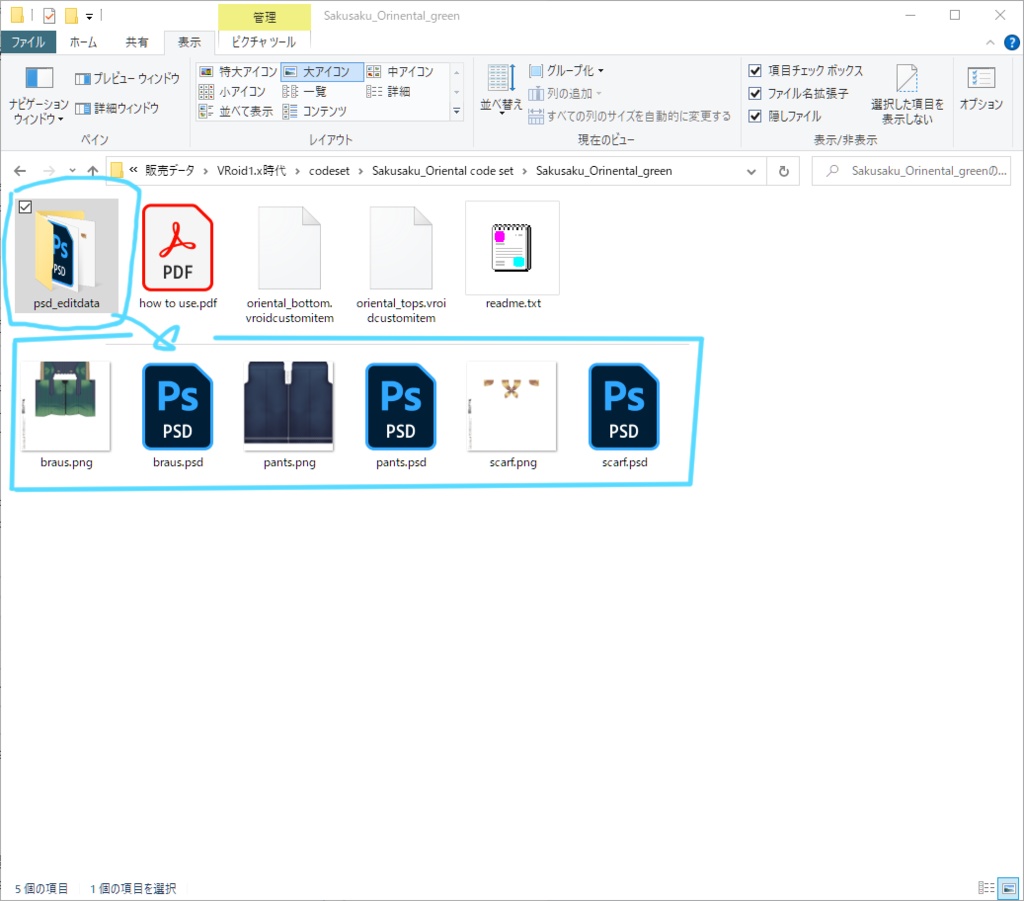Image resolution: width=1024 pixels, height=901 pixels.
Task: Open Explorer help question mark
Action: pos(1011,42)
